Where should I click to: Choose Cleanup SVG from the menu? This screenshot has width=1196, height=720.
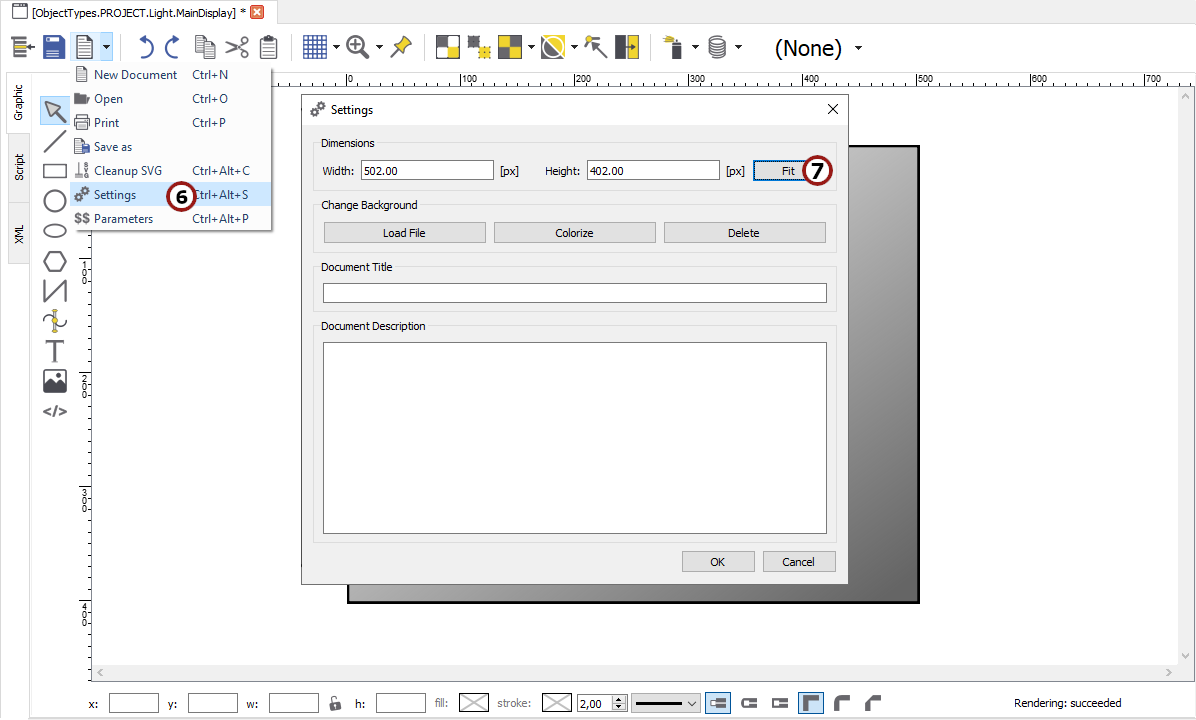(x=127, y=171)
